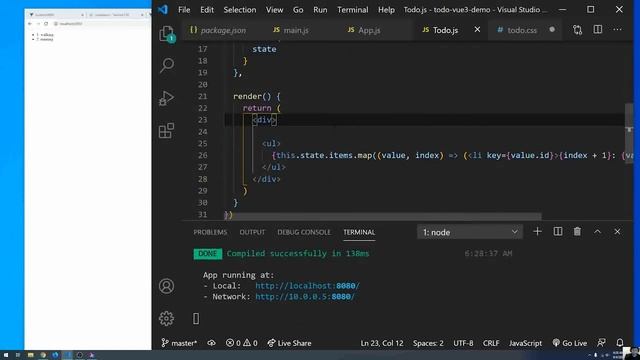
Task: Open the Run and Debug view
Action: (167, 98)
